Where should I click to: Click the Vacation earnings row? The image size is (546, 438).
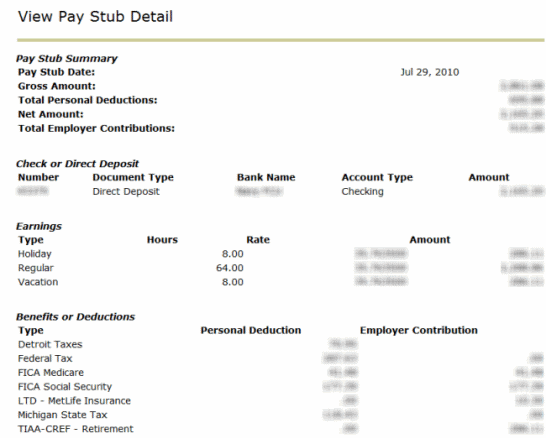[x=280, y=282]
